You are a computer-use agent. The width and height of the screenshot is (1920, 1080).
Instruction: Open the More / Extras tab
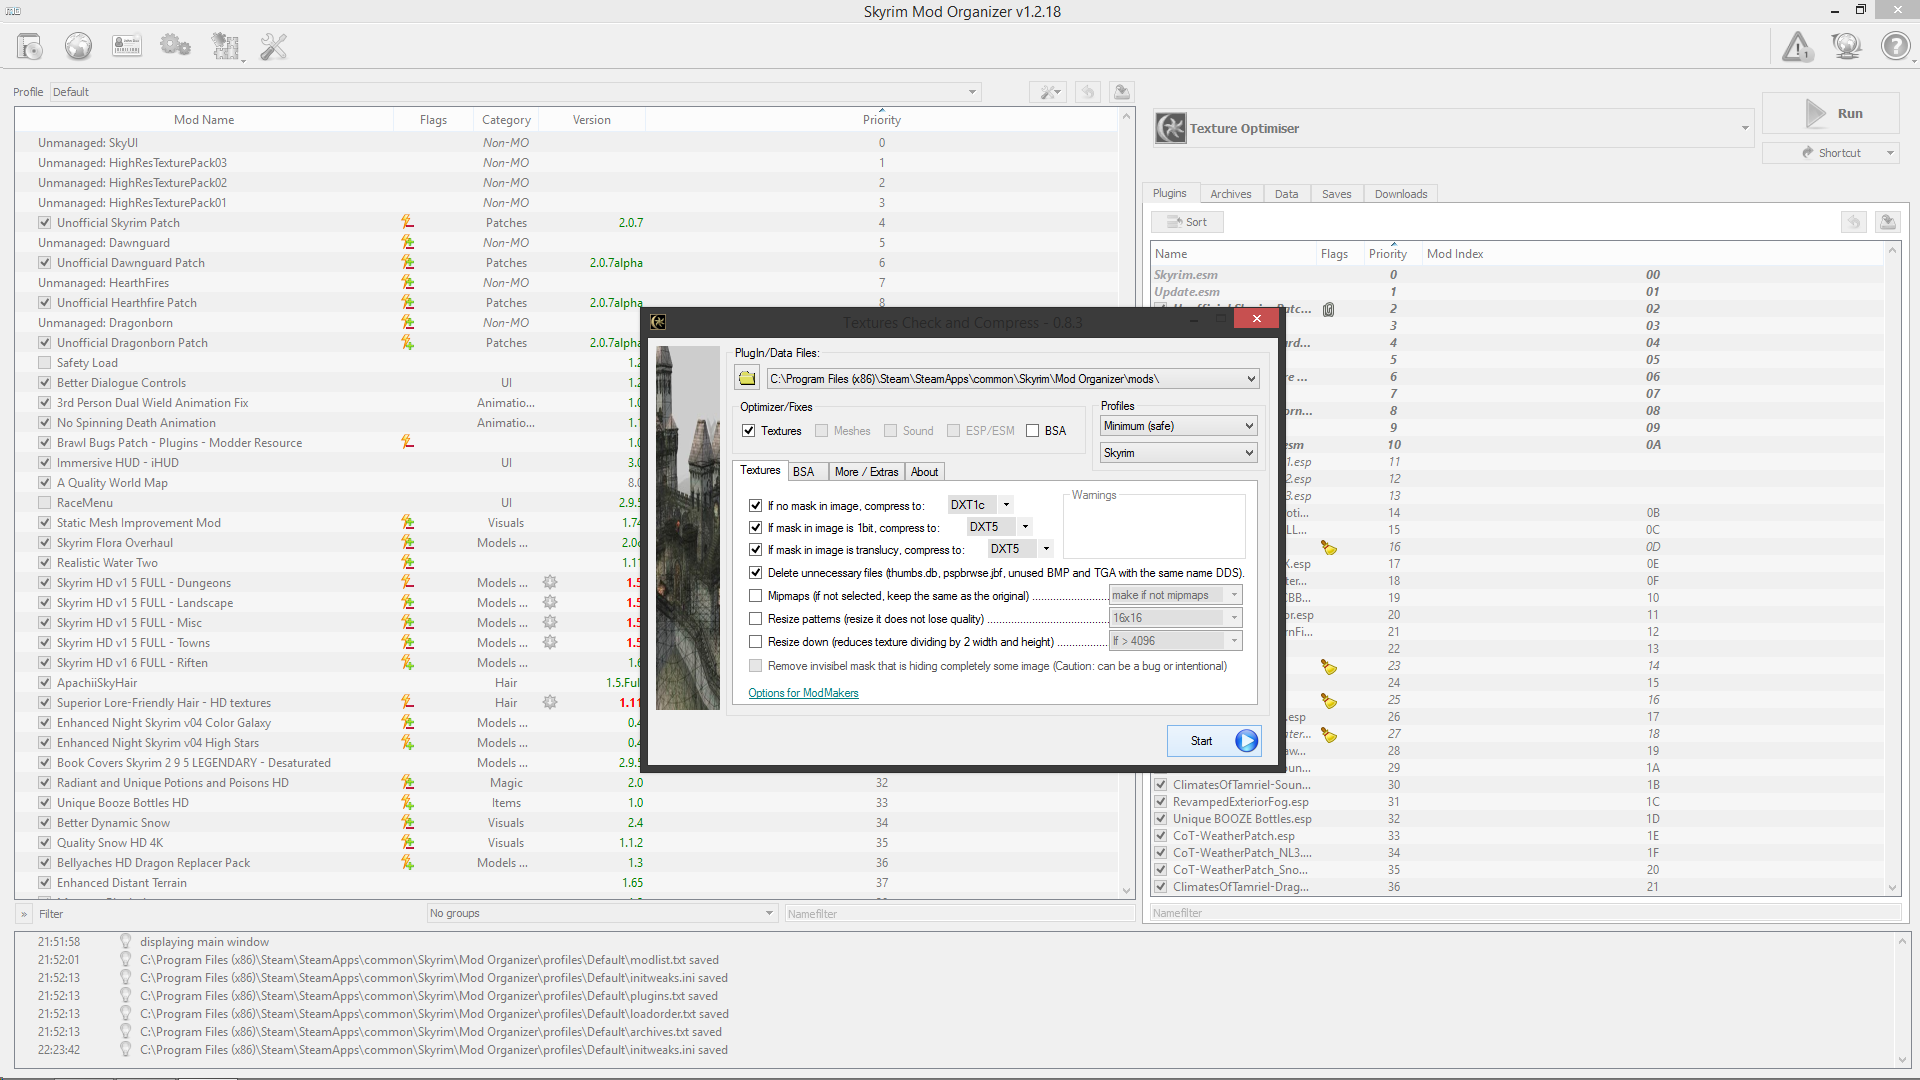866,472
